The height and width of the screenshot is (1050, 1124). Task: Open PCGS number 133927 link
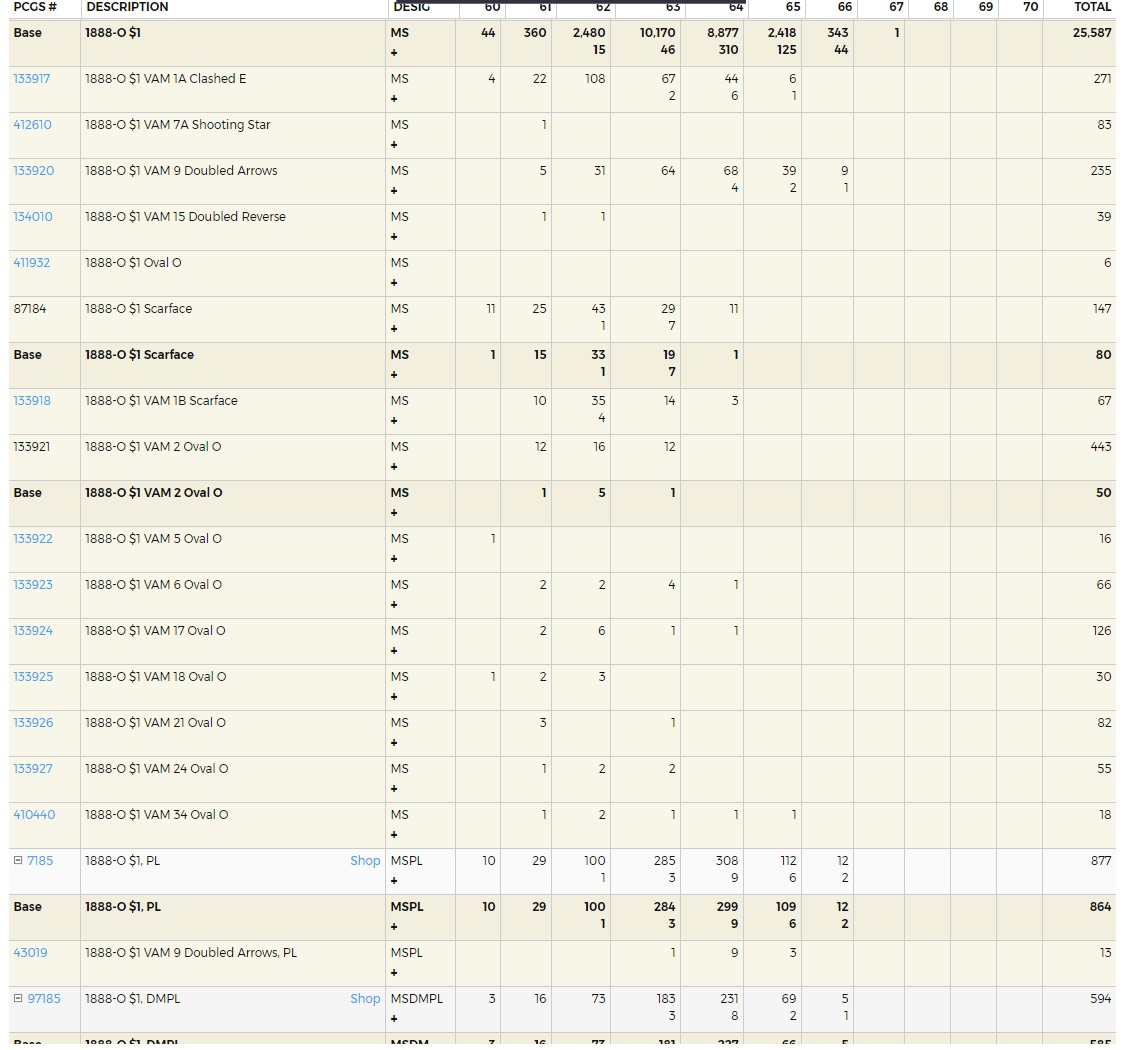pyautogui.click(x=33, y=768)
